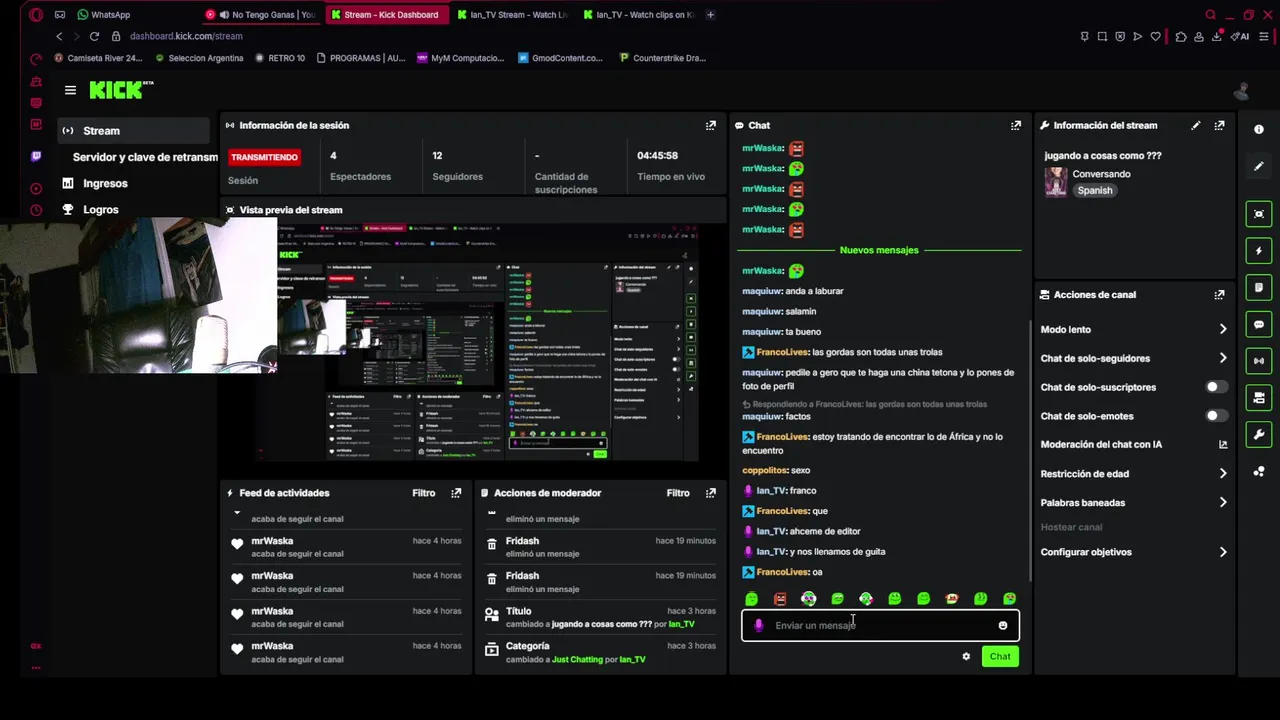
Task: Expand Palabras baneadas options
Action: click(x=1222, y=503)
